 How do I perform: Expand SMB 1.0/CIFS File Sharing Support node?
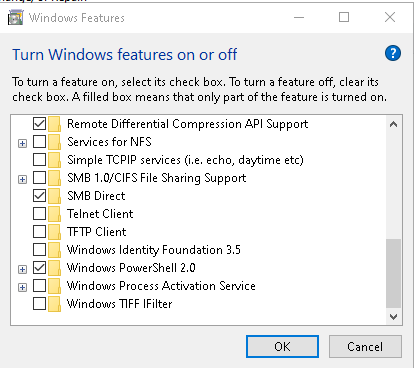tap(22, 179)
